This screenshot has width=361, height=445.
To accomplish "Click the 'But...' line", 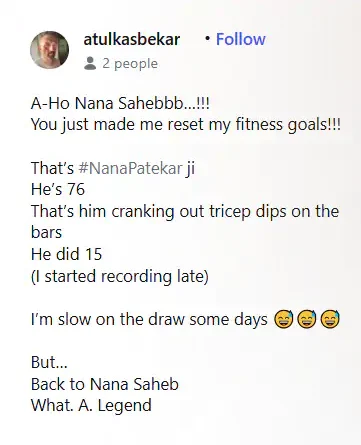I will [x=49, y=362].
